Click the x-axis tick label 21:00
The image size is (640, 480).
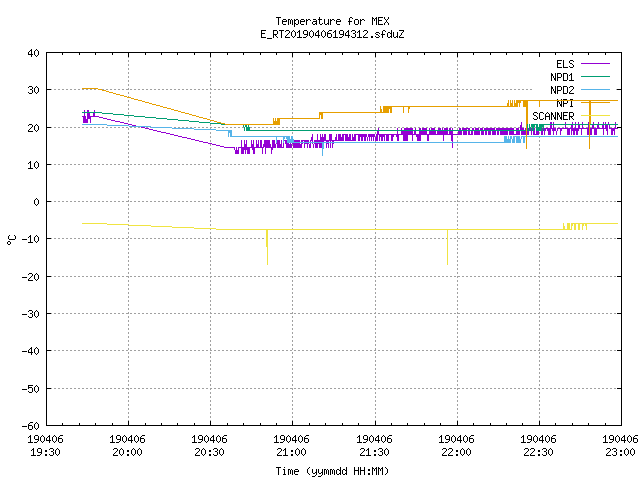click(x=291, y=452)
